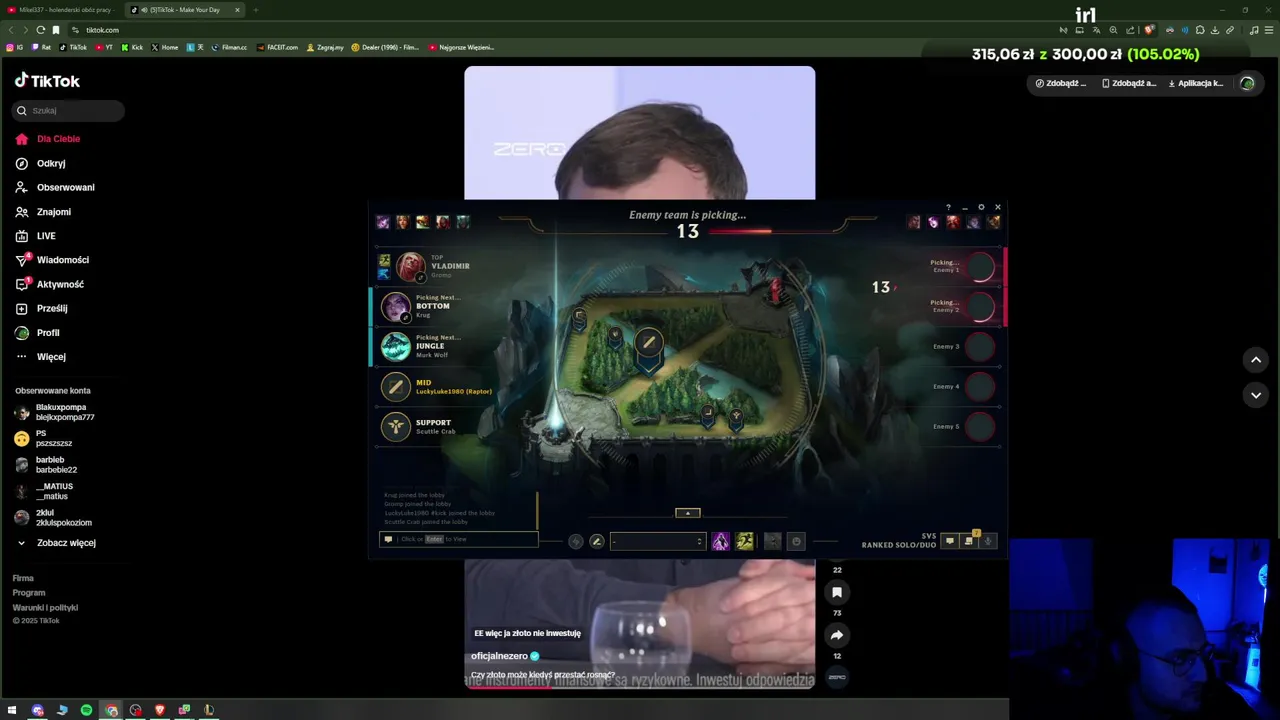Open the Filman.cc bookmark
The height and width of the screenshot is (720, 1280).
click(229, 47)
